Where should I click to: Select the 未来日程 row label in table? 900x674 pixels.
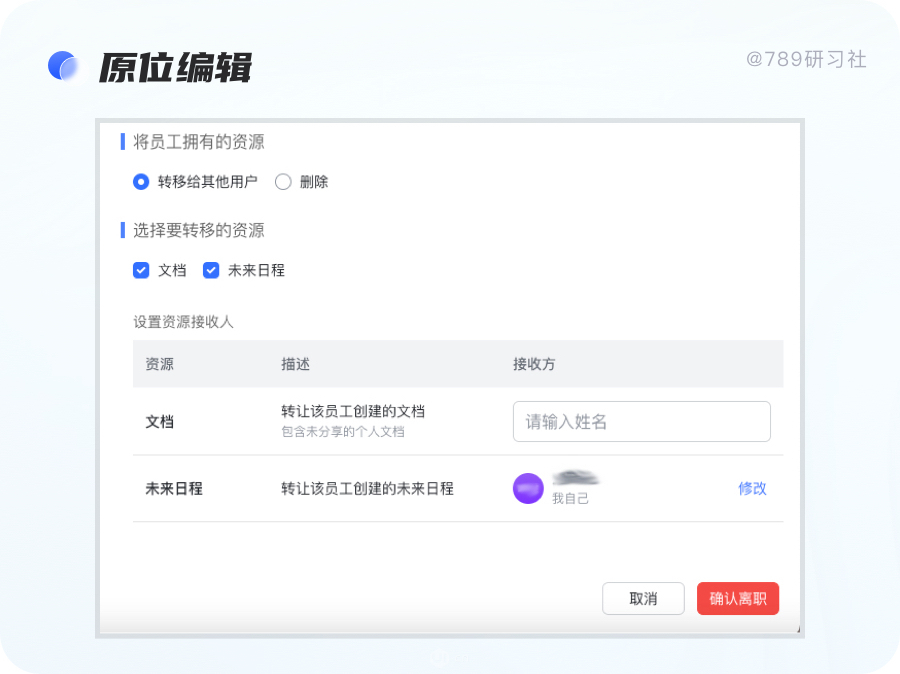174,489
